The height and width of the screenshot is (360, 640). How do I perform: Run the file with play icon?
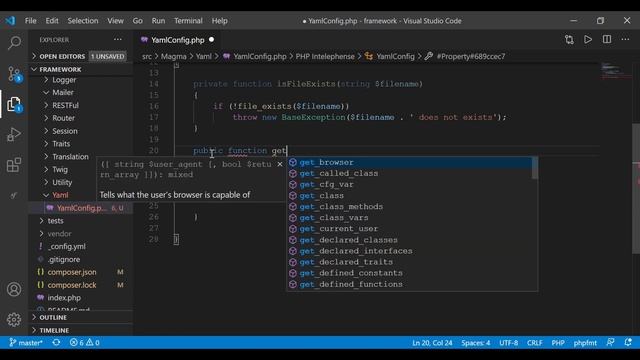click(x=588, y=40)
